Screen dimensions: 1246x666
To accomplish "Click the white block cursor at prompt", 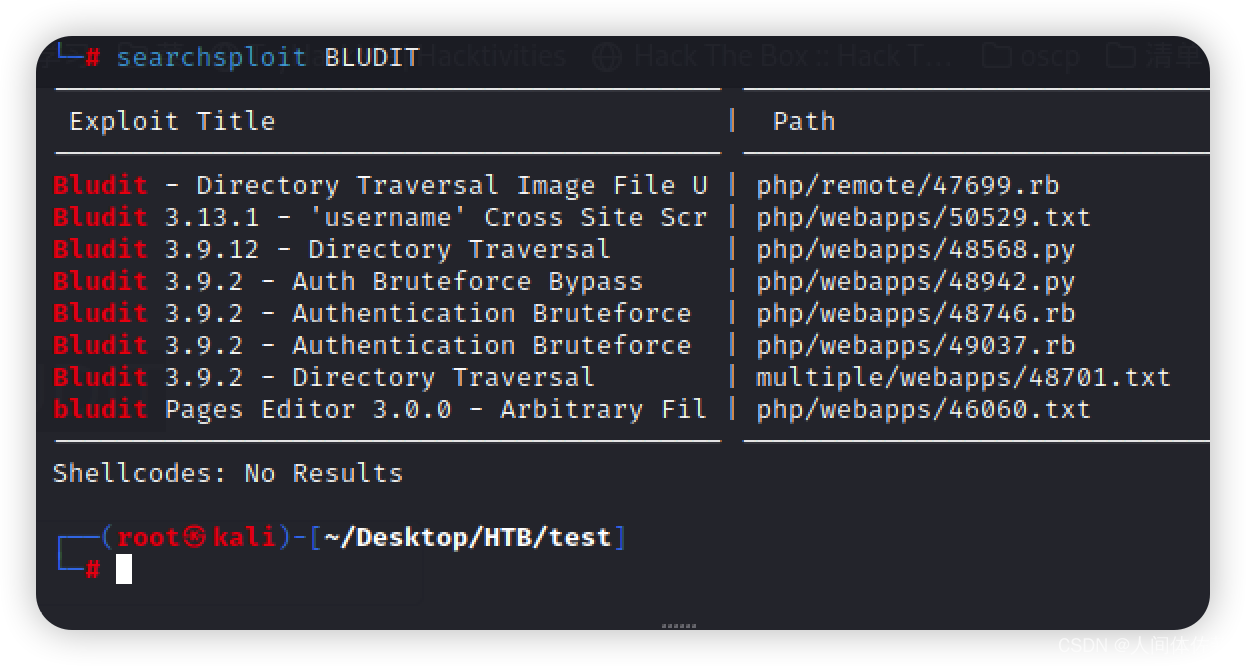I will pyautogui.click(x=124, y=569).
